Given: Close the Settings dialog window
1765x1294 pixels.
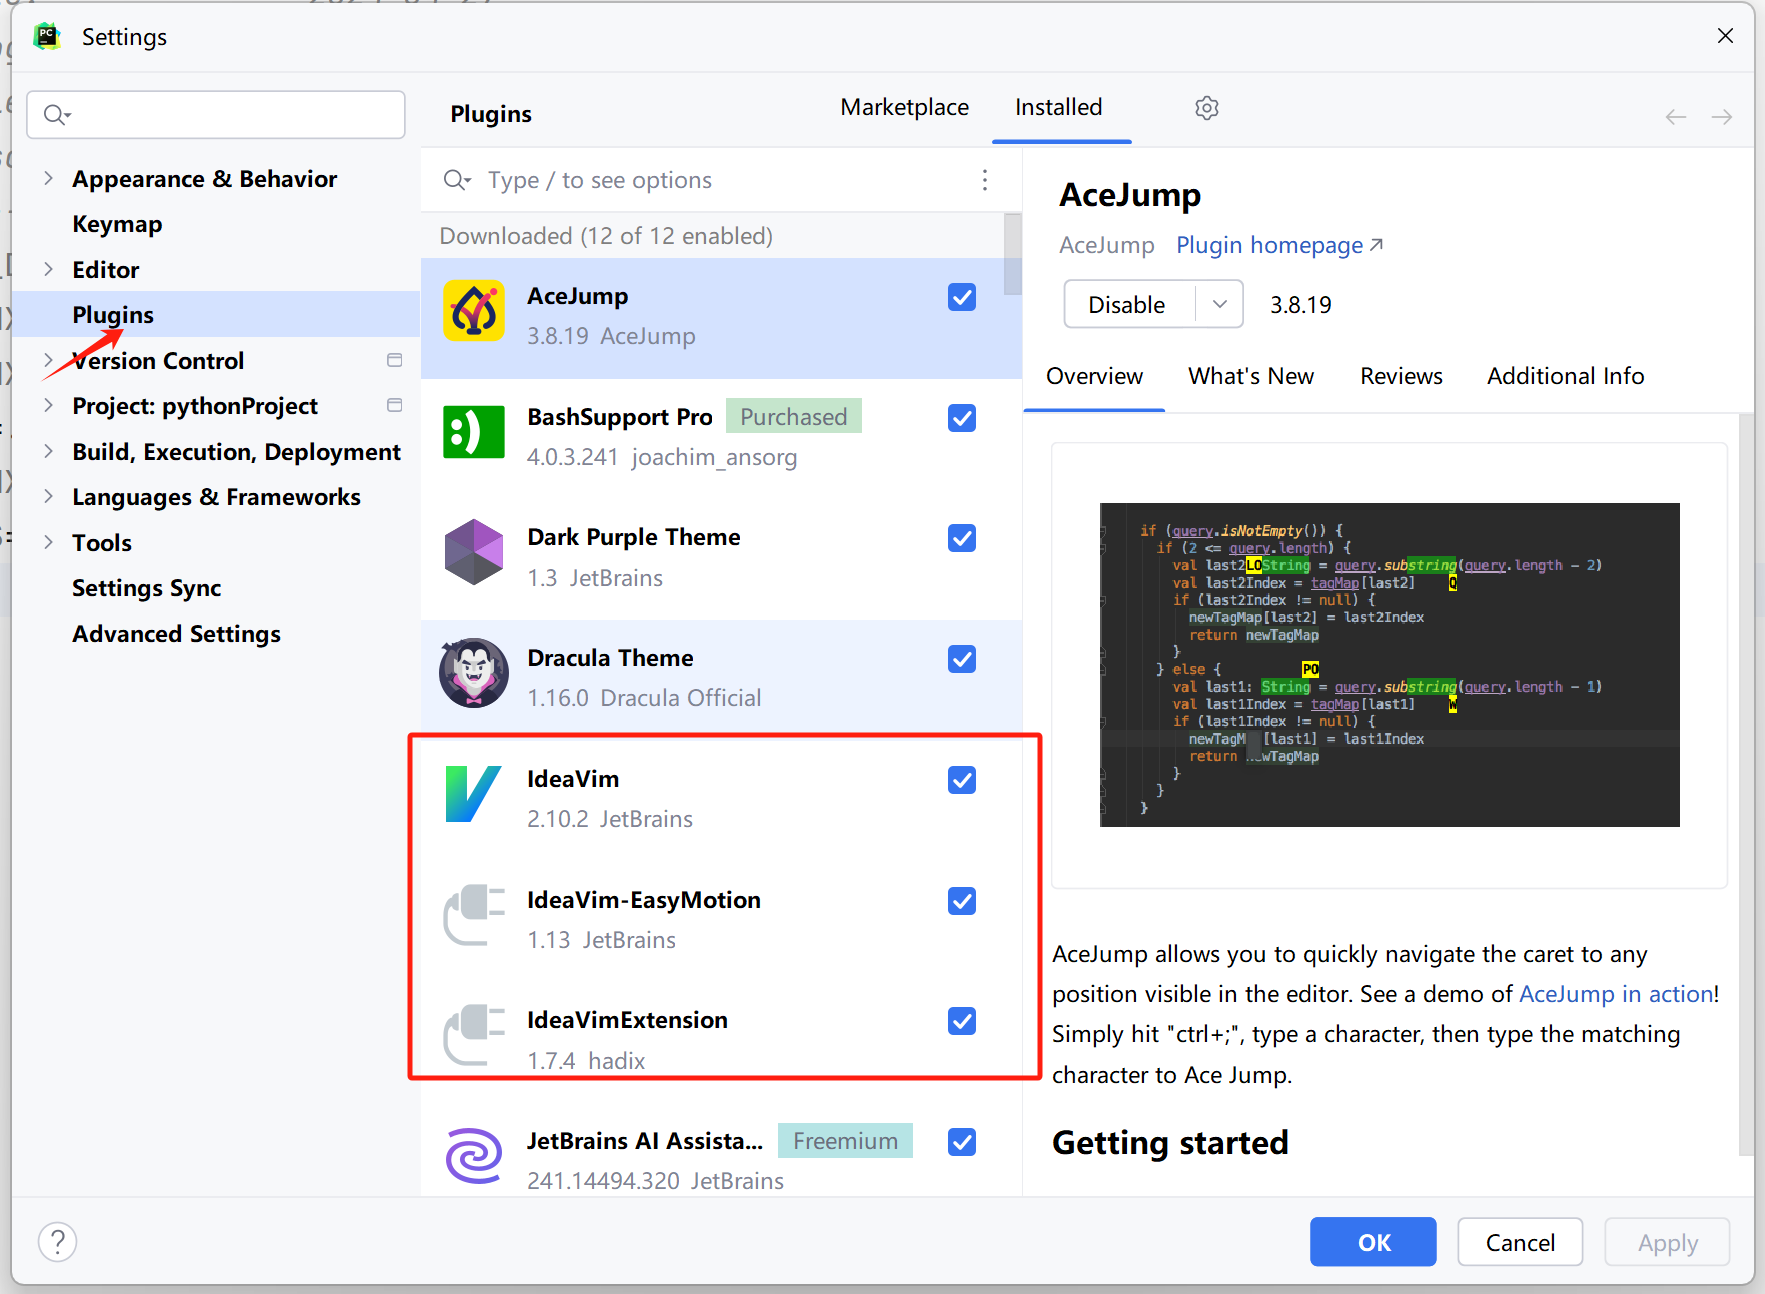Looking at the screenshot, I should [1725, 36].
